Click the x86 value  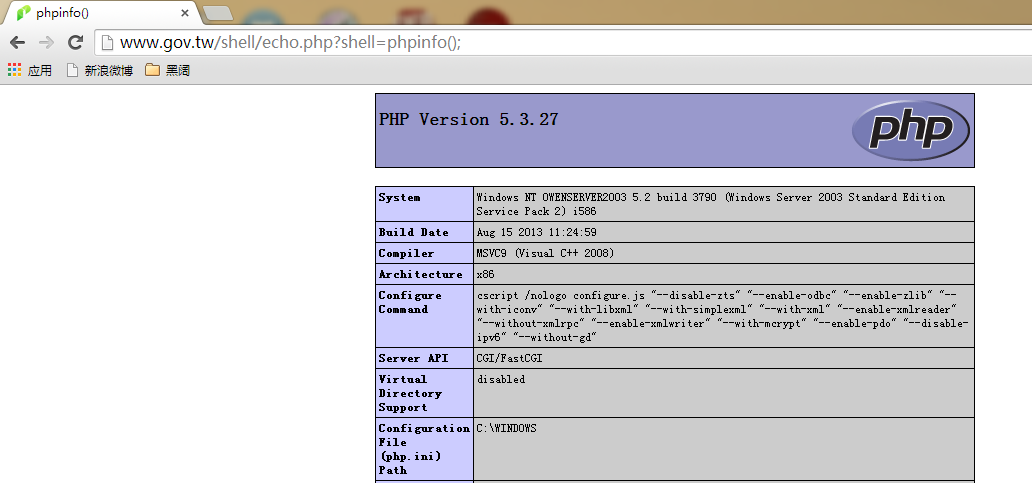486,274
